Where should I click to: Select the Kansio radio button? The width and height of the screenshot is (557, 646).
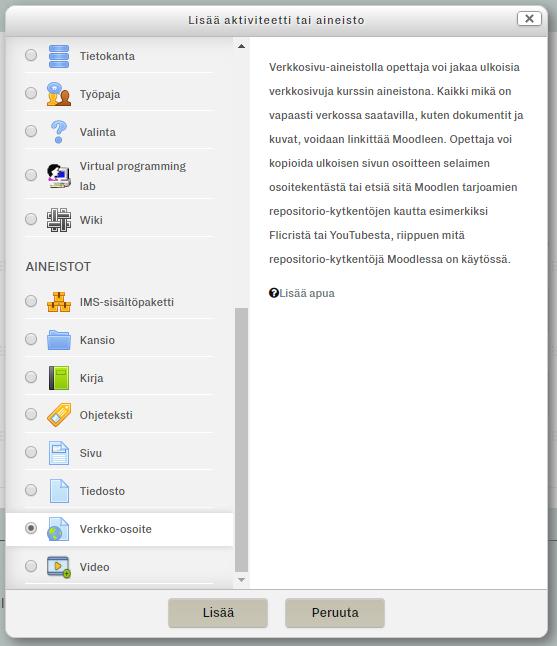pyautogui.click(x=31, y=339)
